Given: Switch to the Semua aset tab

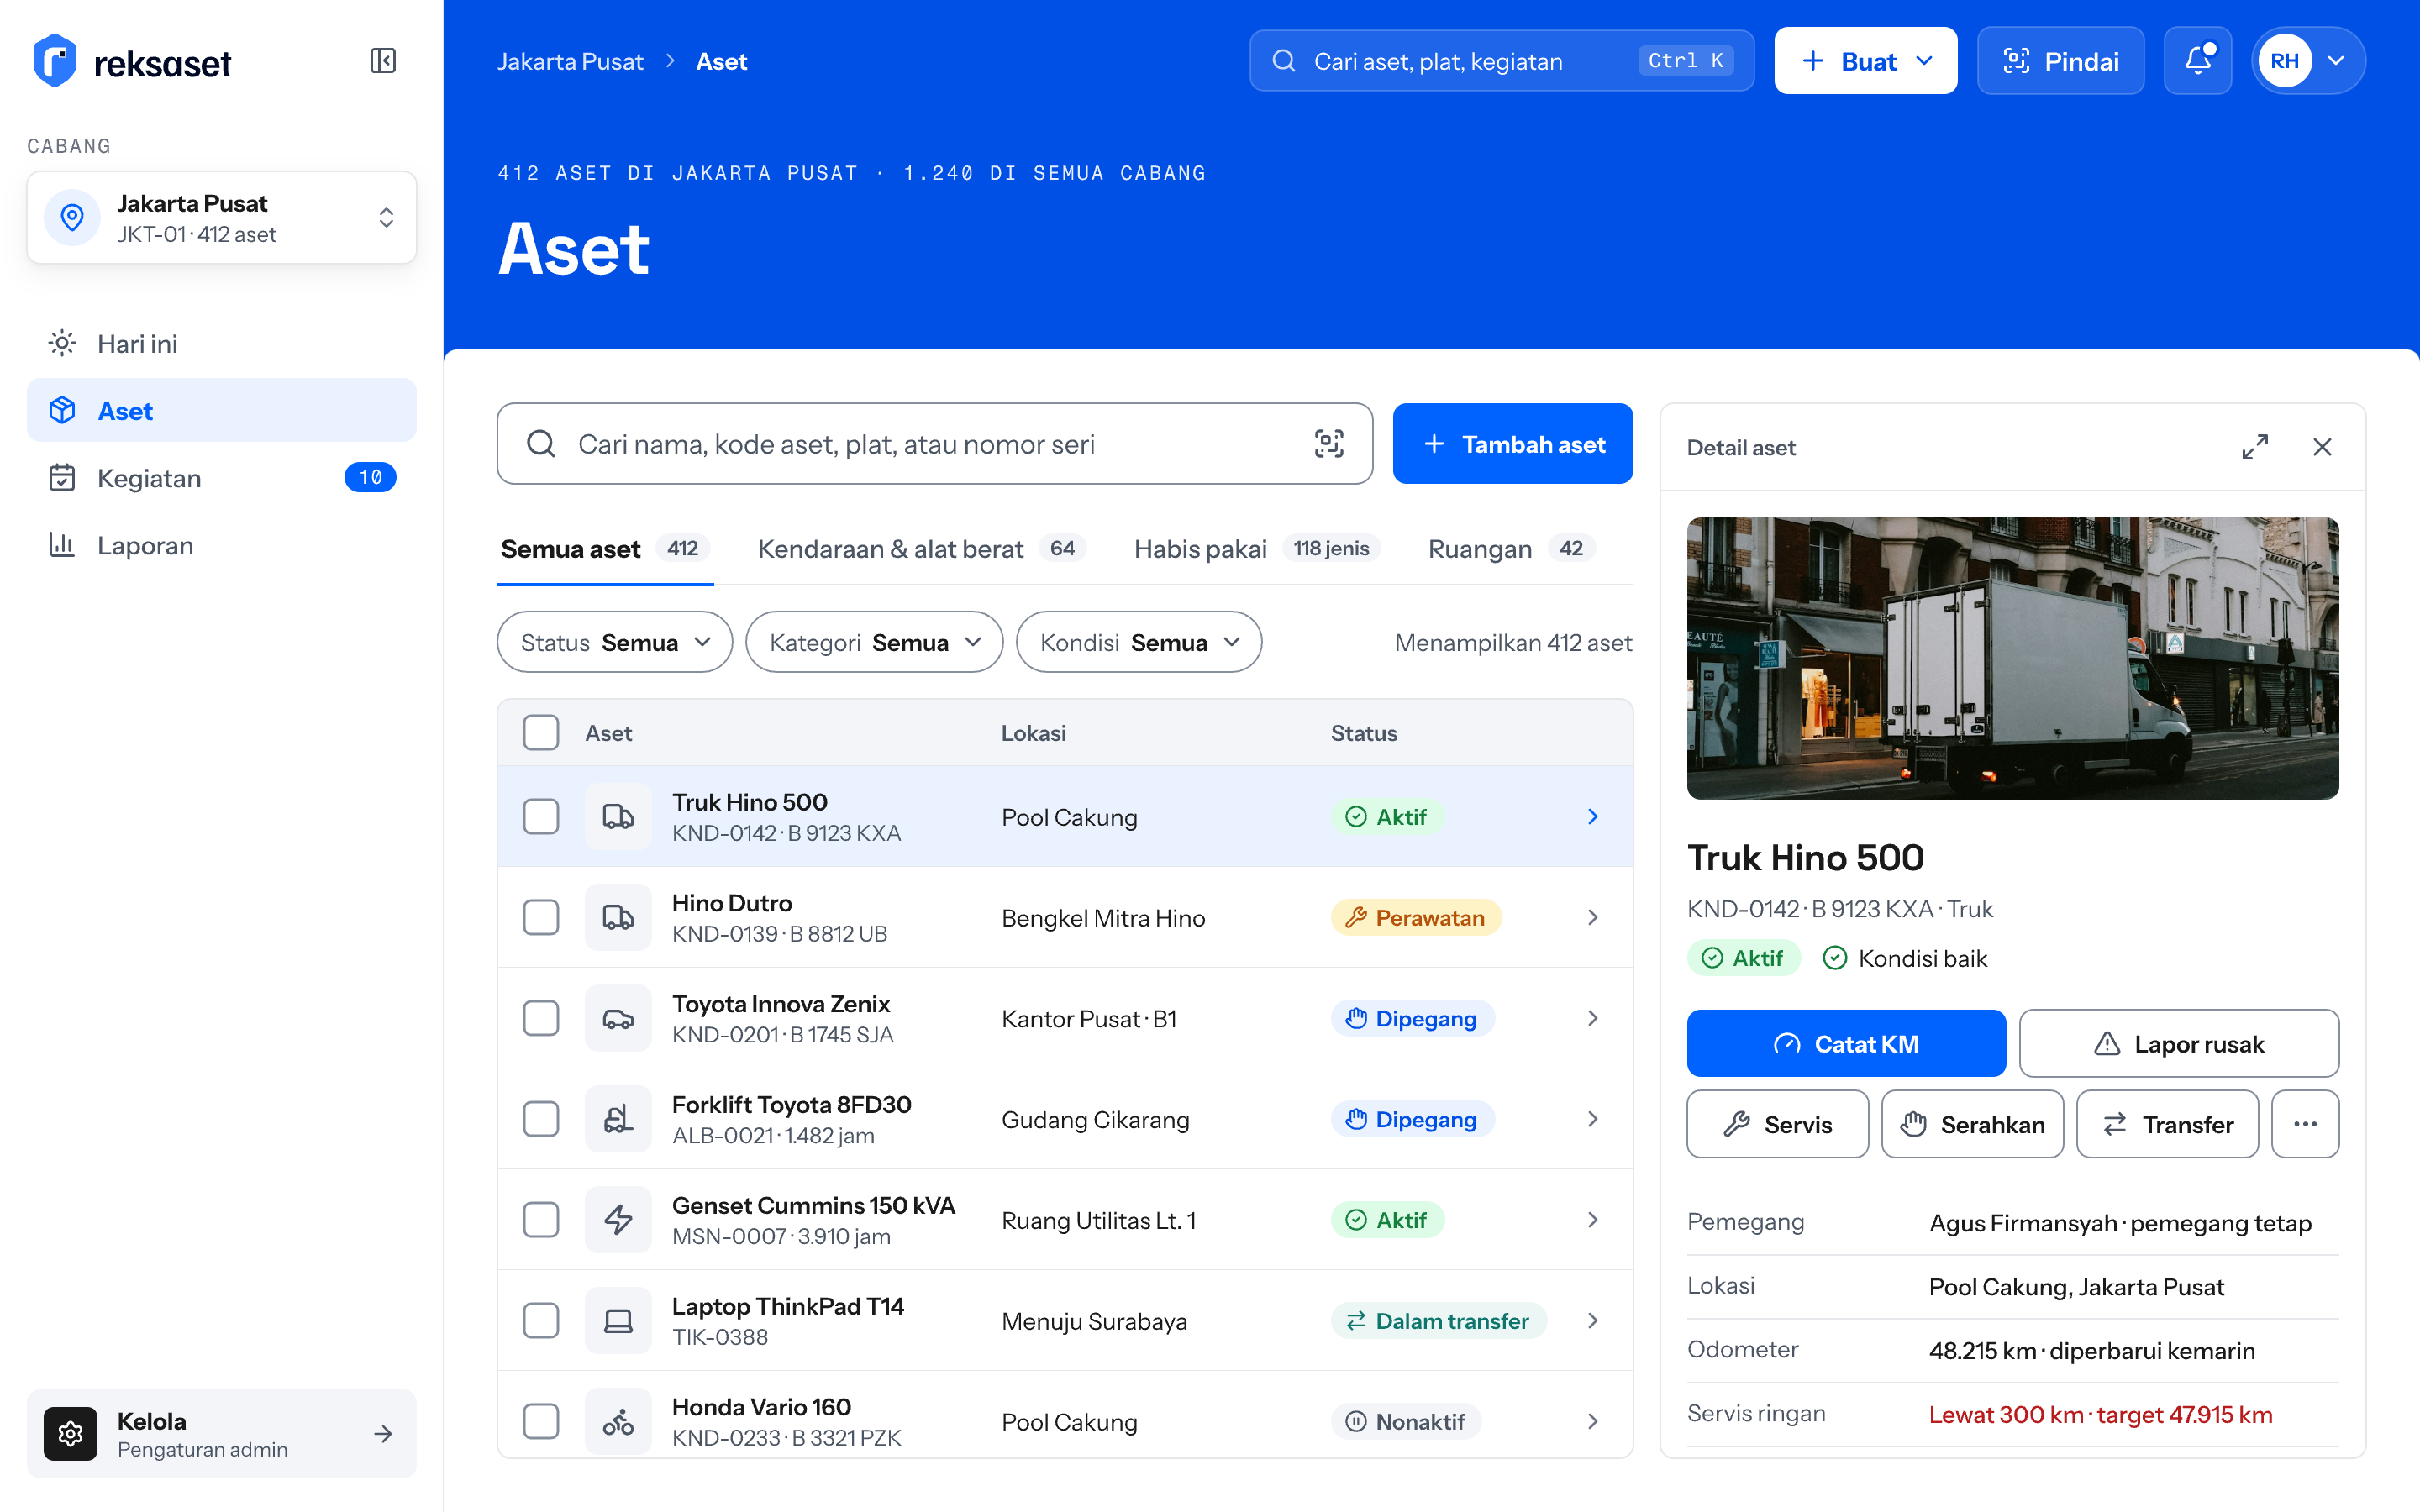Looking at the screenshot, I should 605,549.
